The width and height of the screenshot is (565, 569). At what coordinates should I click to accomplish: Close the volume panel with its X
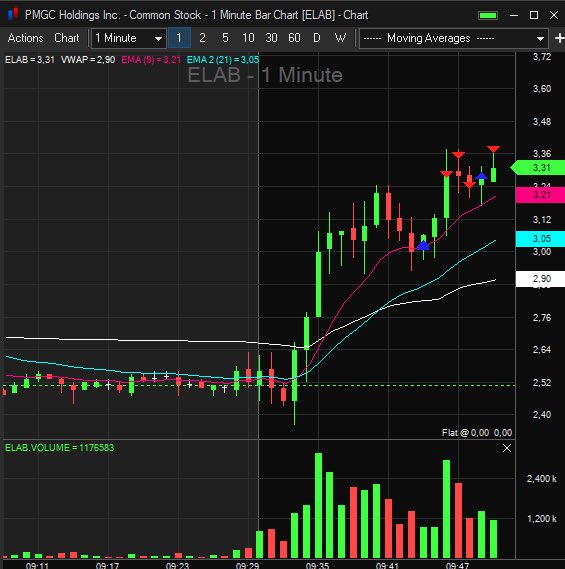coord(507,448)
